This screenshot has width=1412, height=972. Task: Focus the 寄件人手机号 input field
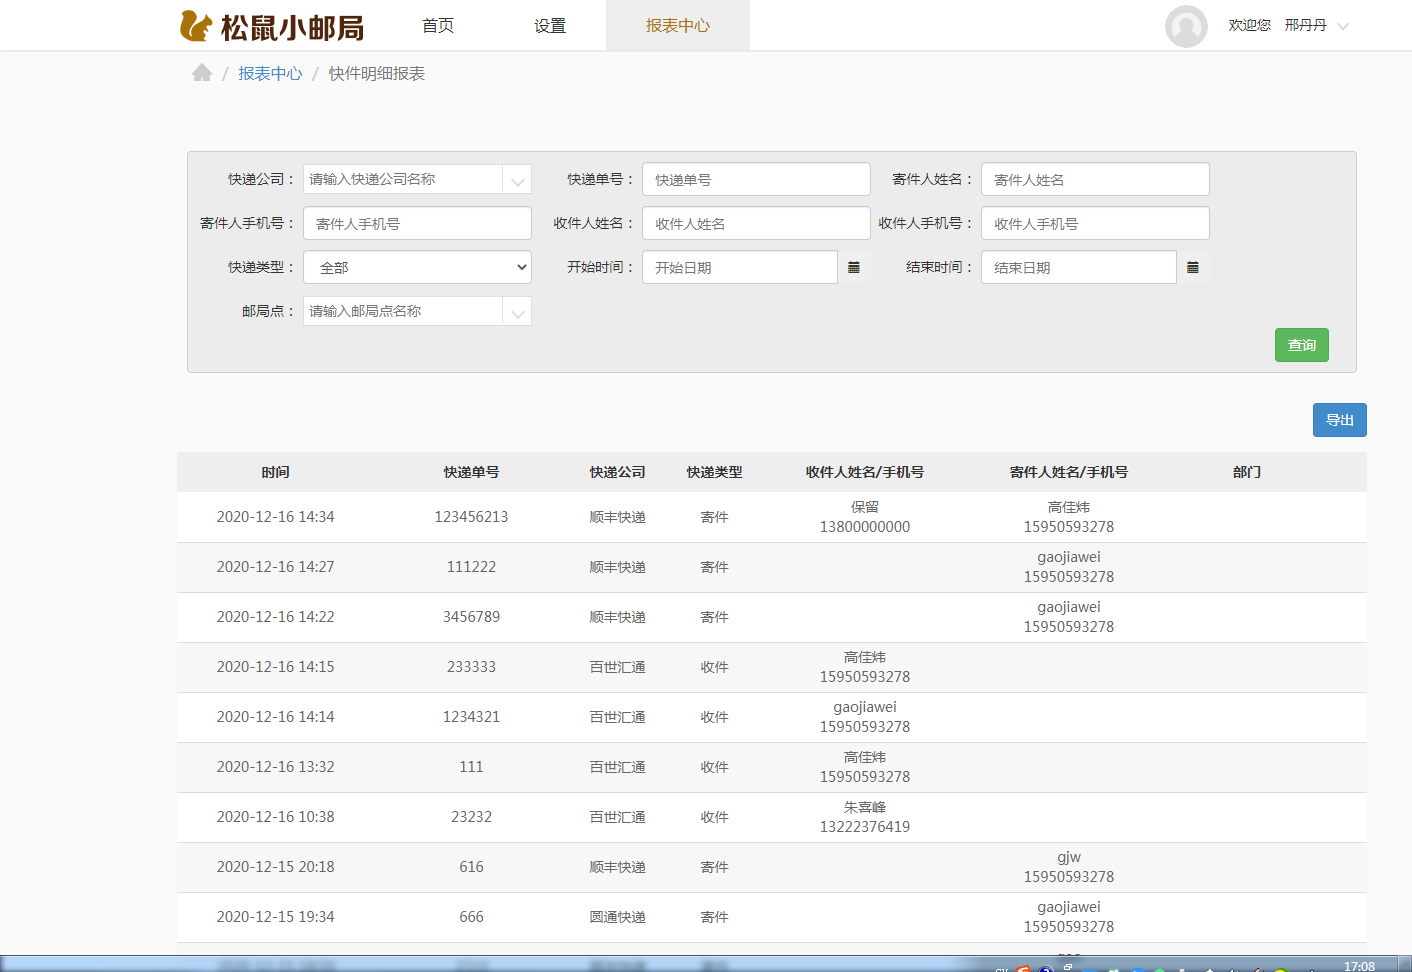tap(417, 223)
